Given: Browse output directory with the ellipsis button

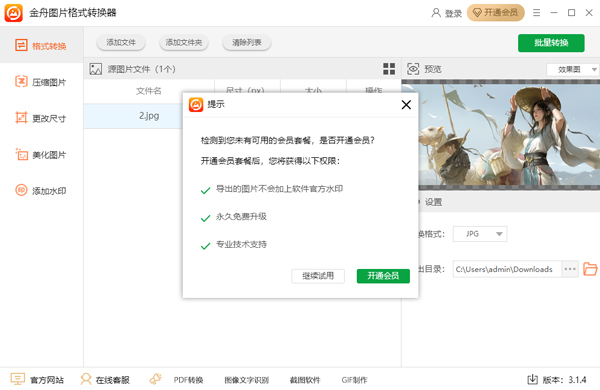Looking at the screenshot, I should [570, 269].
